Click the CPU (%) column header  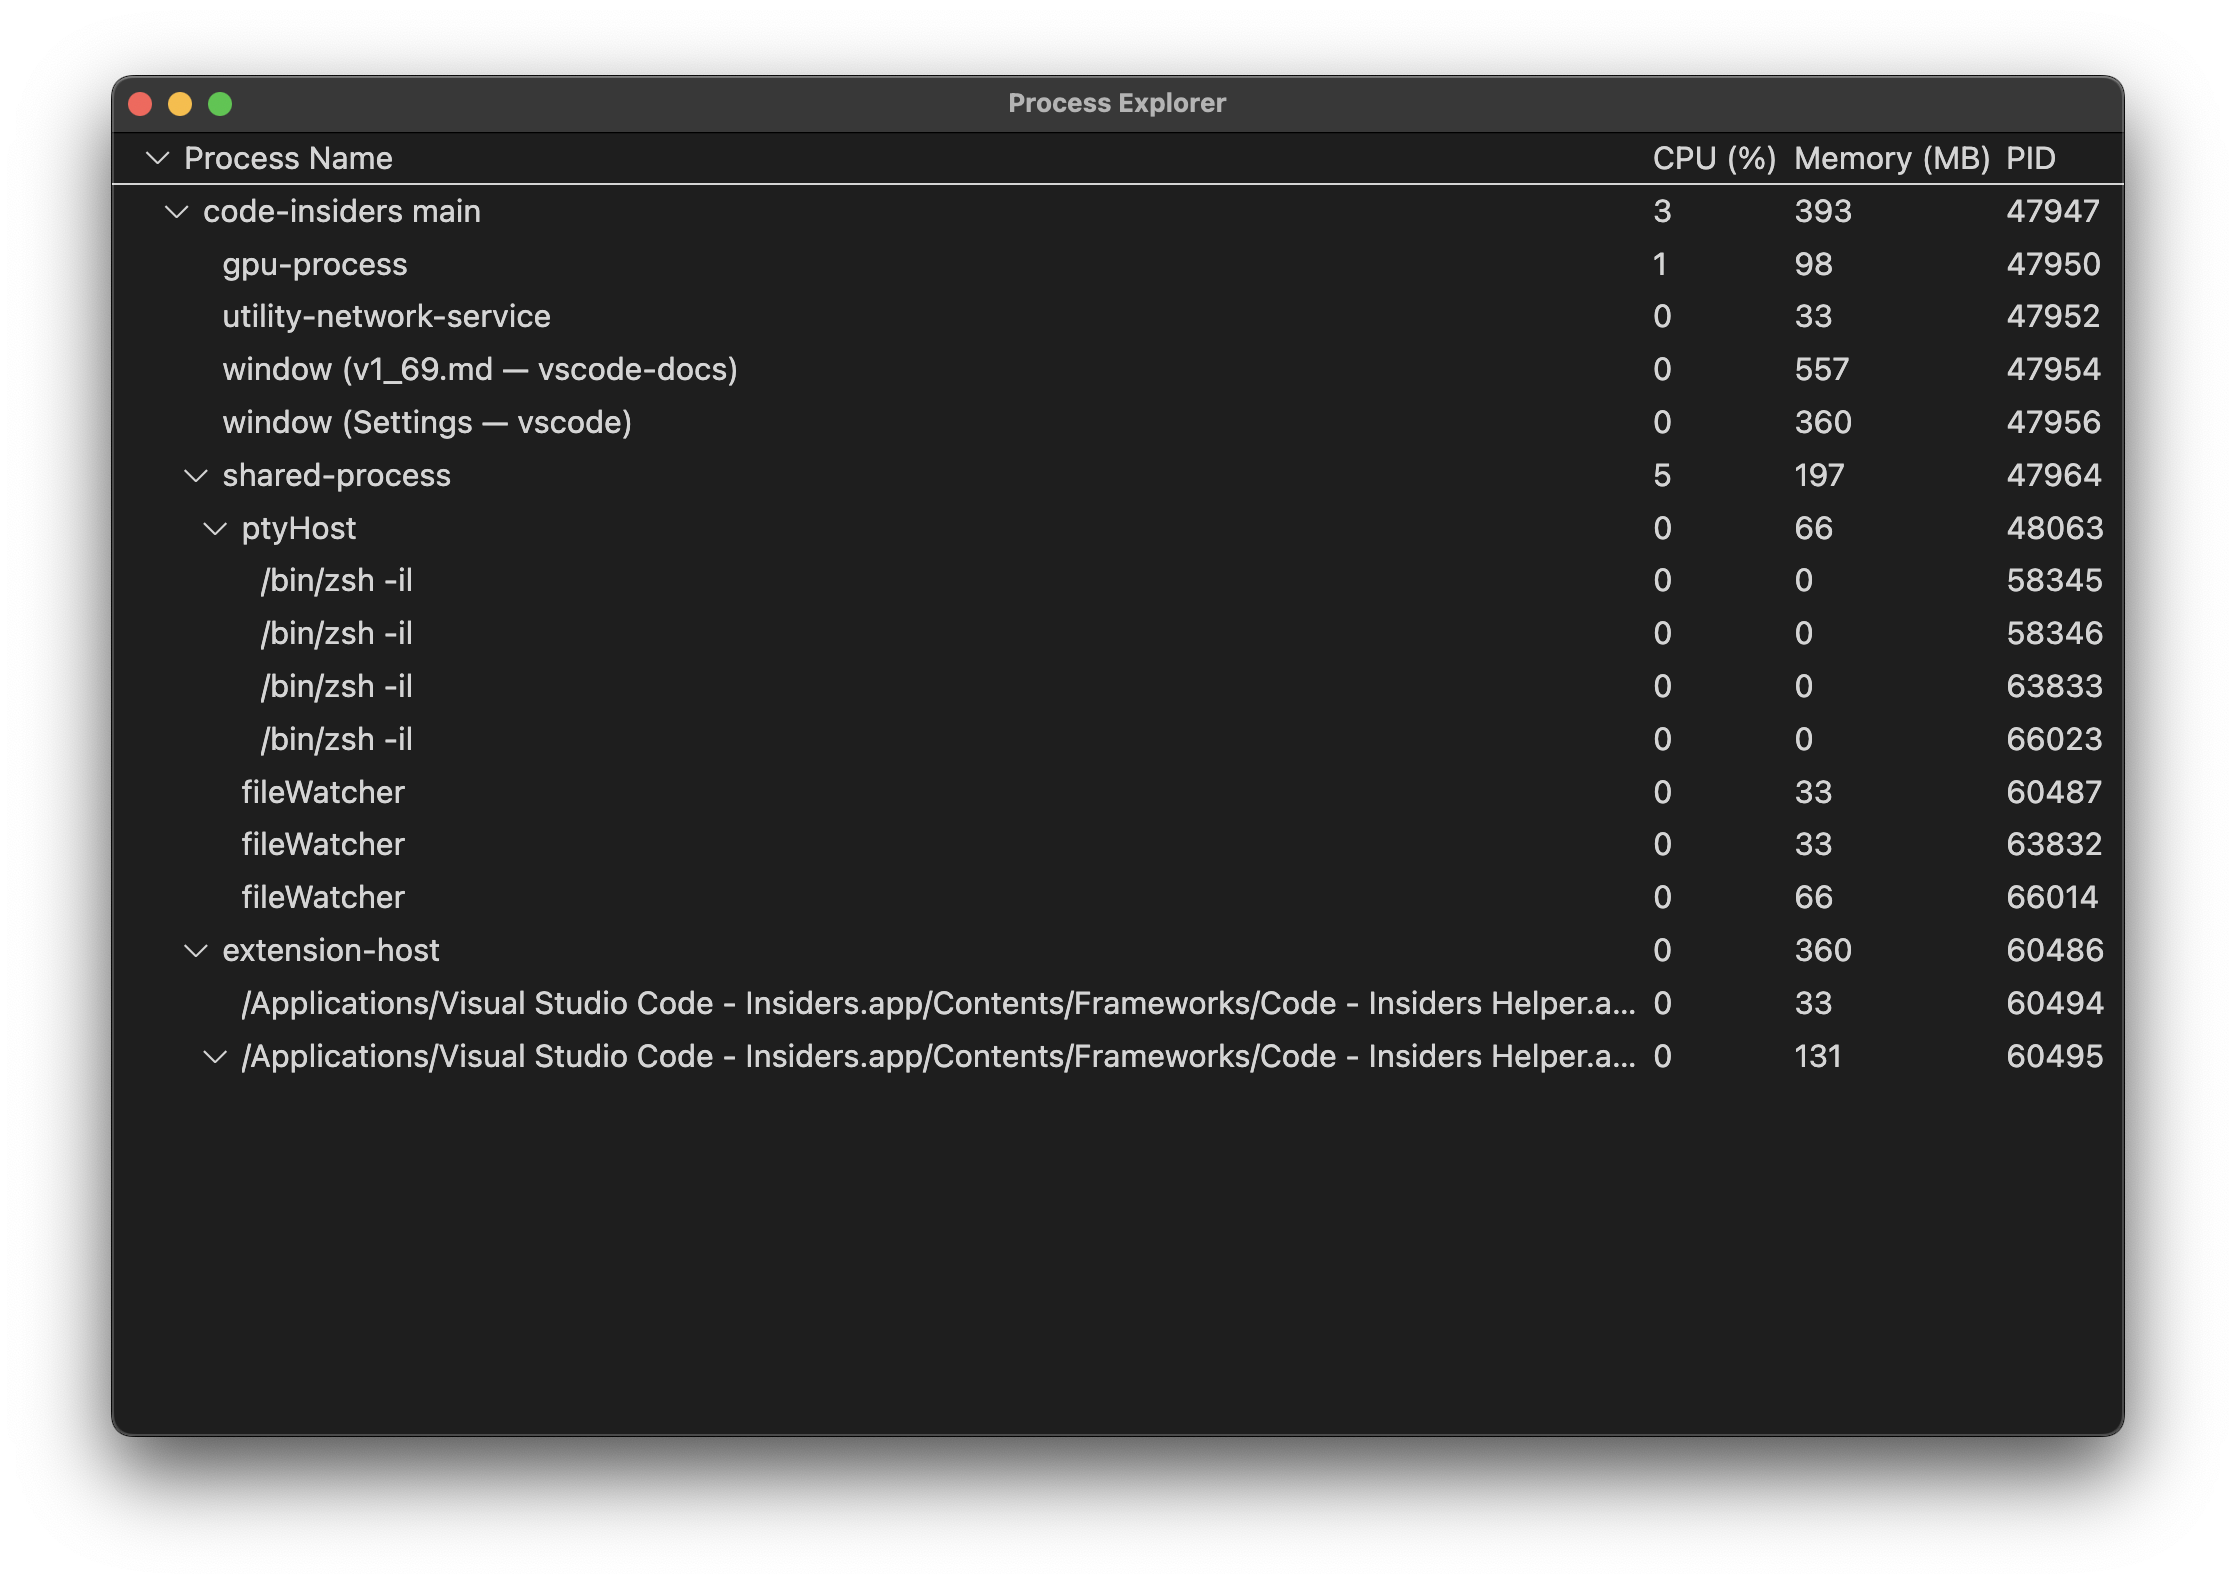[1713, 158]
